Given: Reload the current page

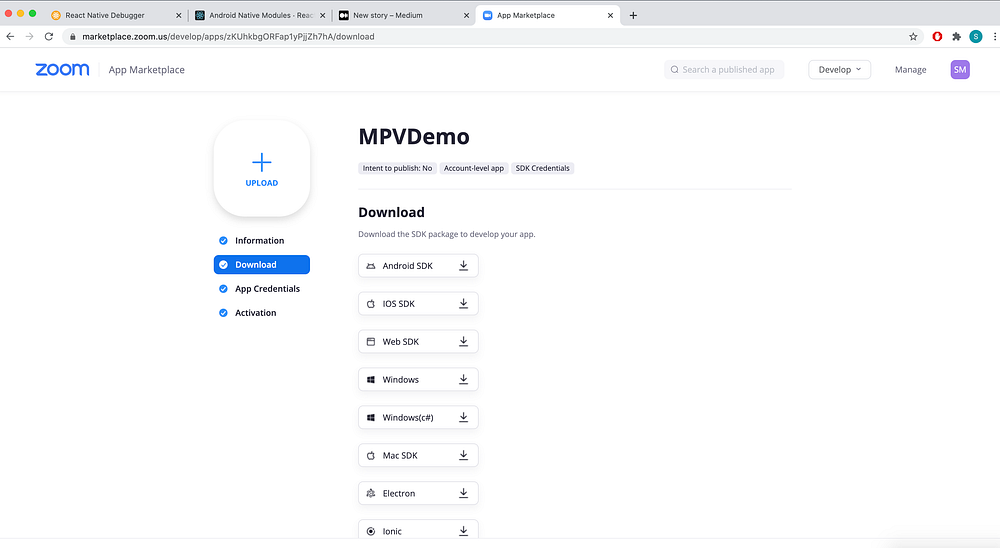Looking at the screenshot, I should click(x=48, y=36).
